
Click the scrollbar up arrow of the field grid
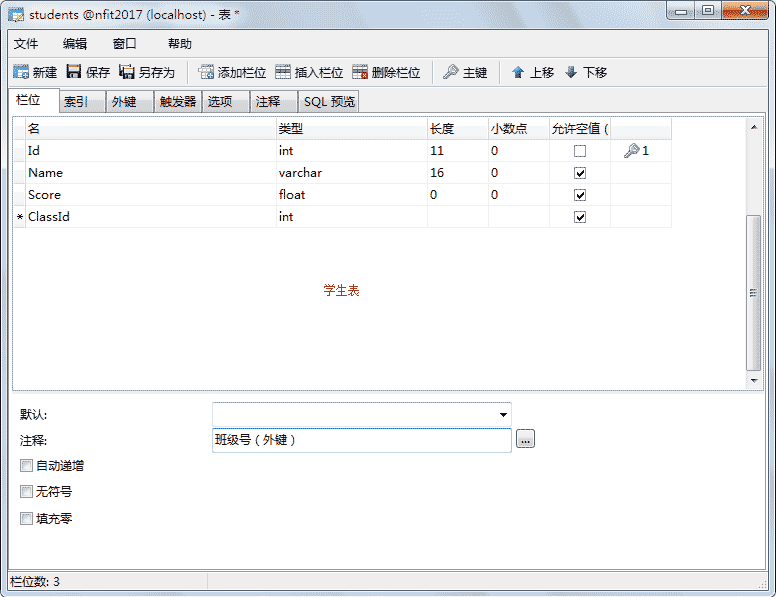point(754,127)
